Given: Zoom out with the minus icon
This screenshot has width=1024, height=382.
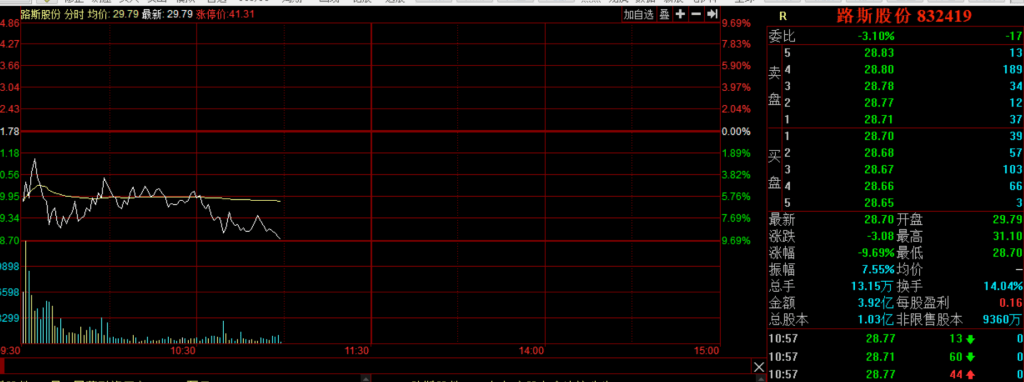Looking at the screenshot, I should [696, 14].
